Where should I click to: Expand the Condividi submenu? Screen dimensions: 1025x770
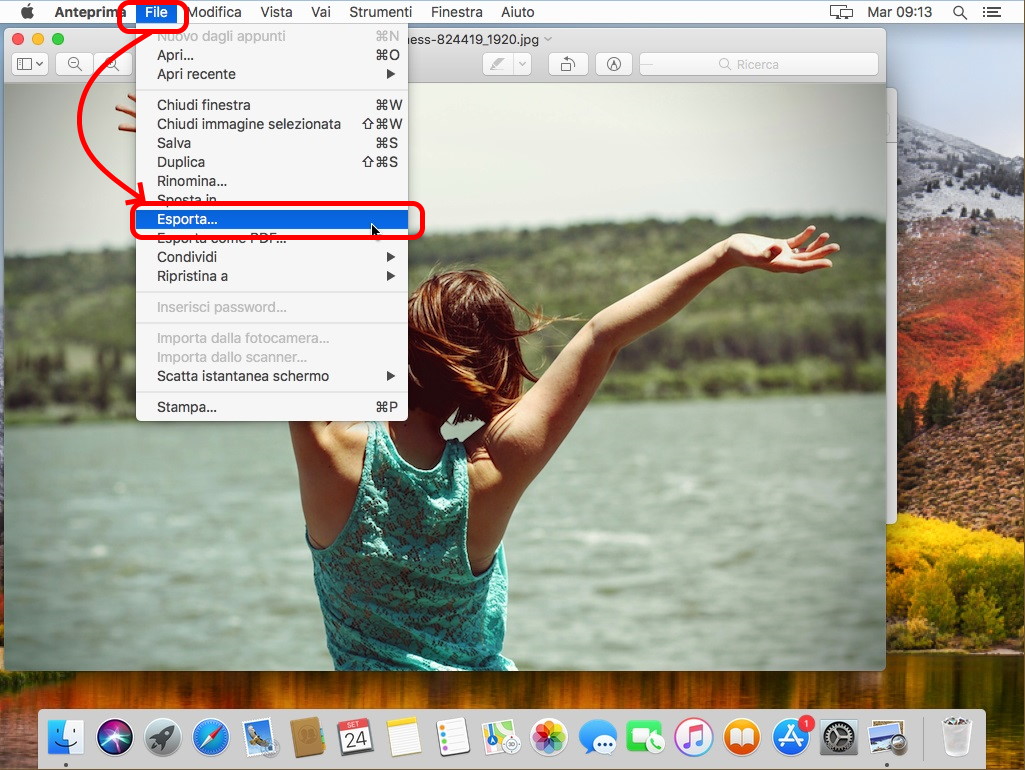[x=272, y=257]
